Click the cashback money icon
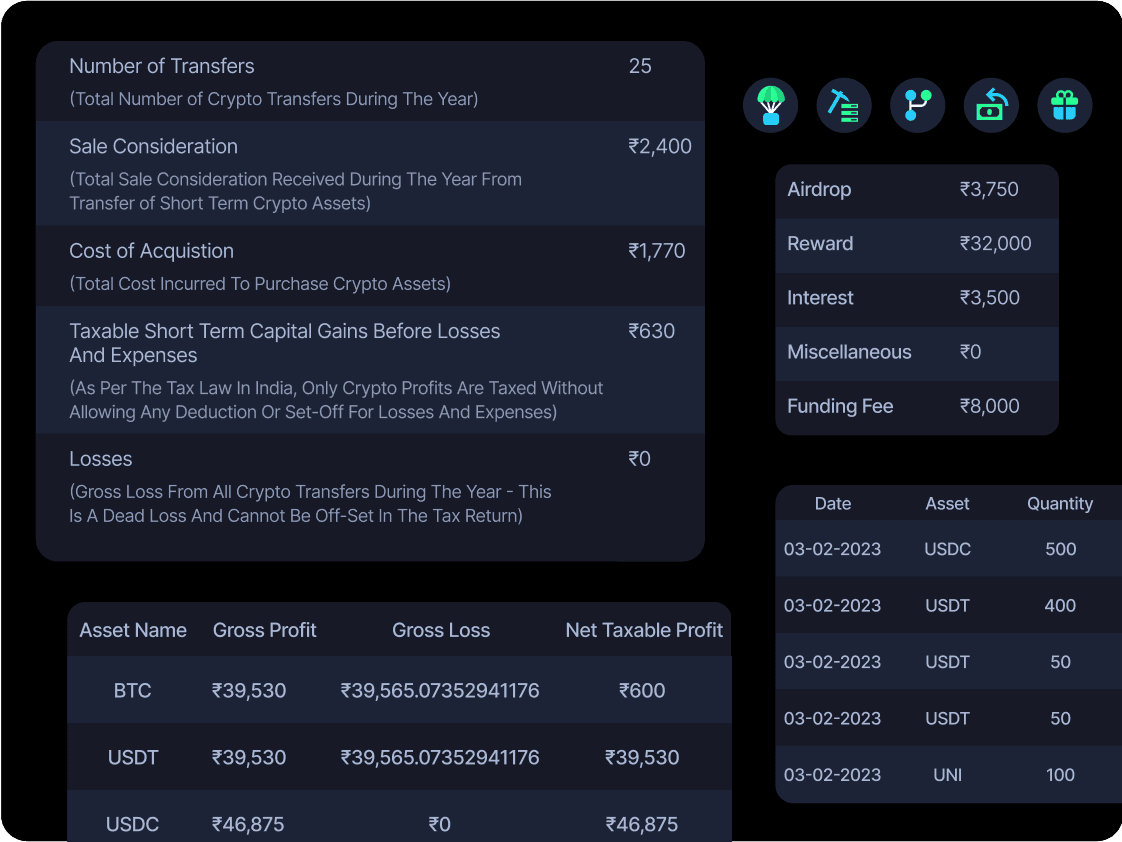This screenshot has height=842, width=1122. [x=991, y=105]
